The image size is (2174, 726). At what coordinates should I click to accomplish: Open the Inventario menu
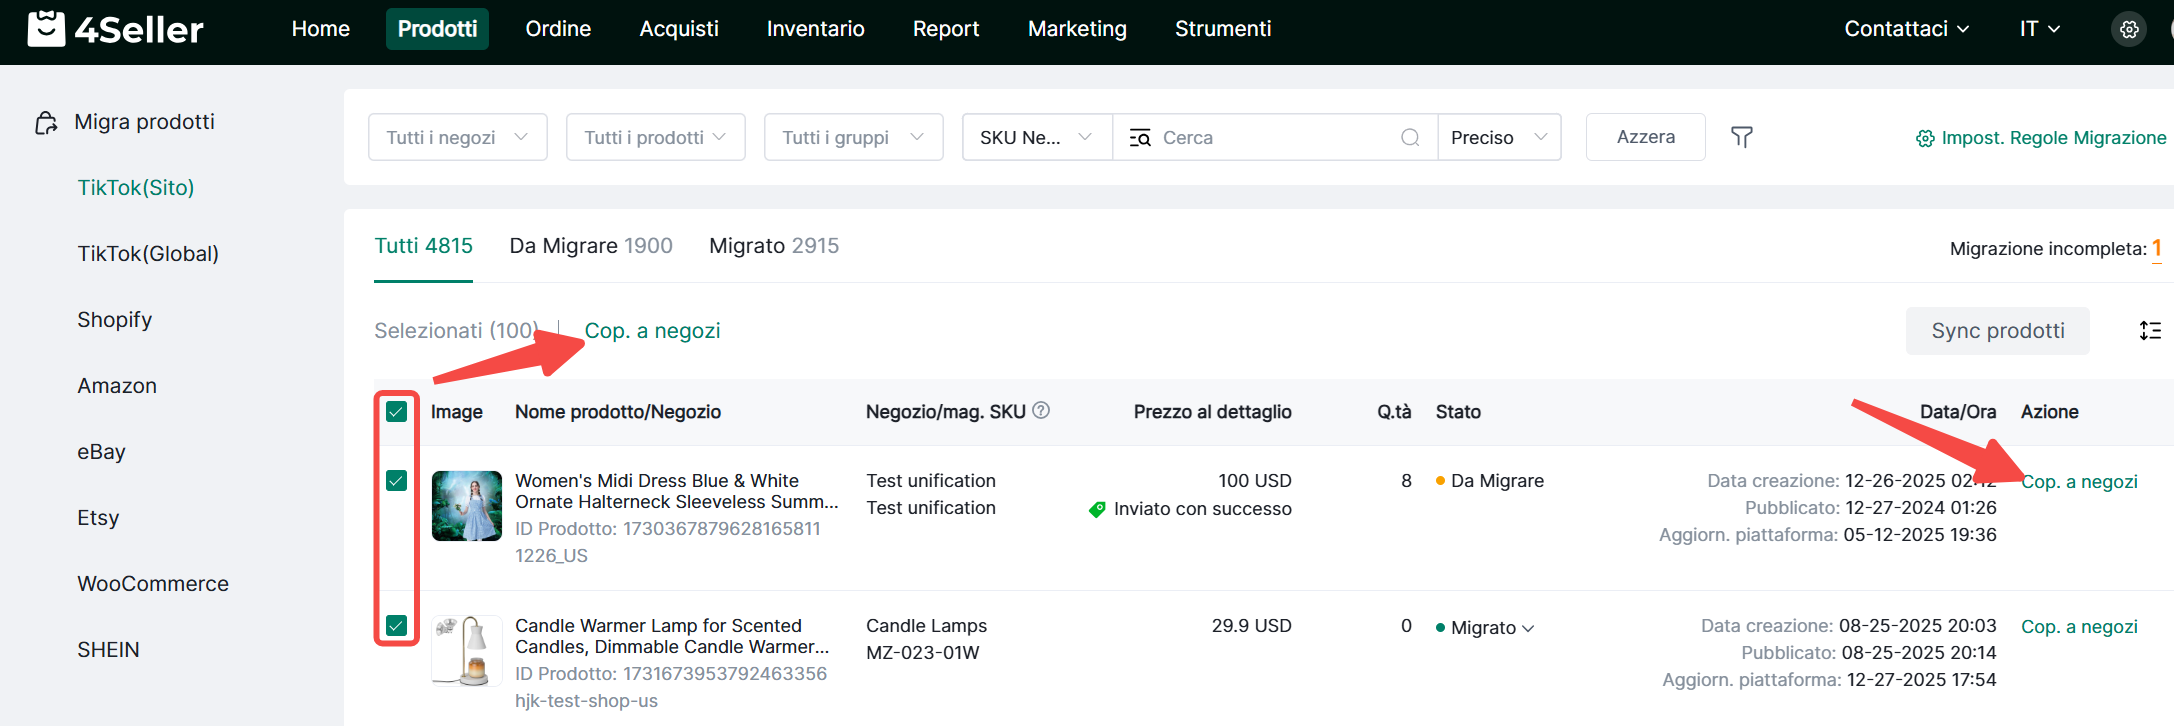point(815,29)
